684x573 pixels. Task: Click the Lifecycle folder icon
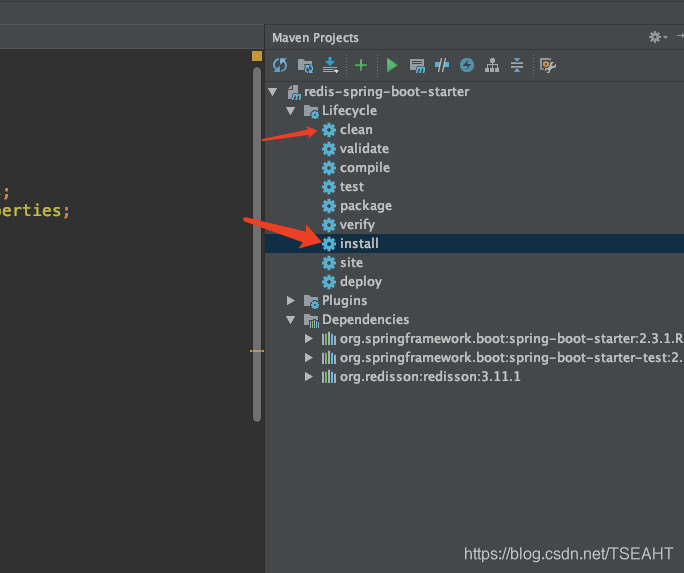pyautogui.click(x=311, y=111)
